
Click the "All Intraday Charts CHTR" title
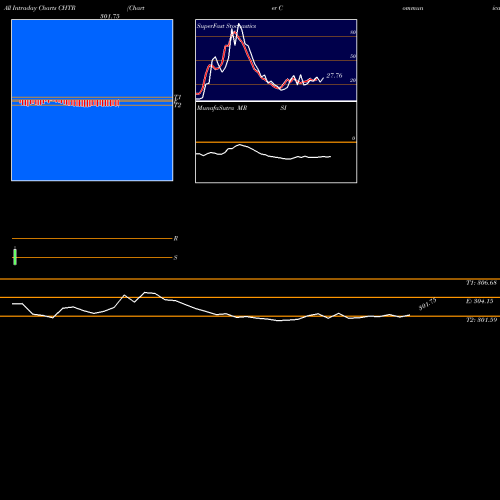point(40,8)
